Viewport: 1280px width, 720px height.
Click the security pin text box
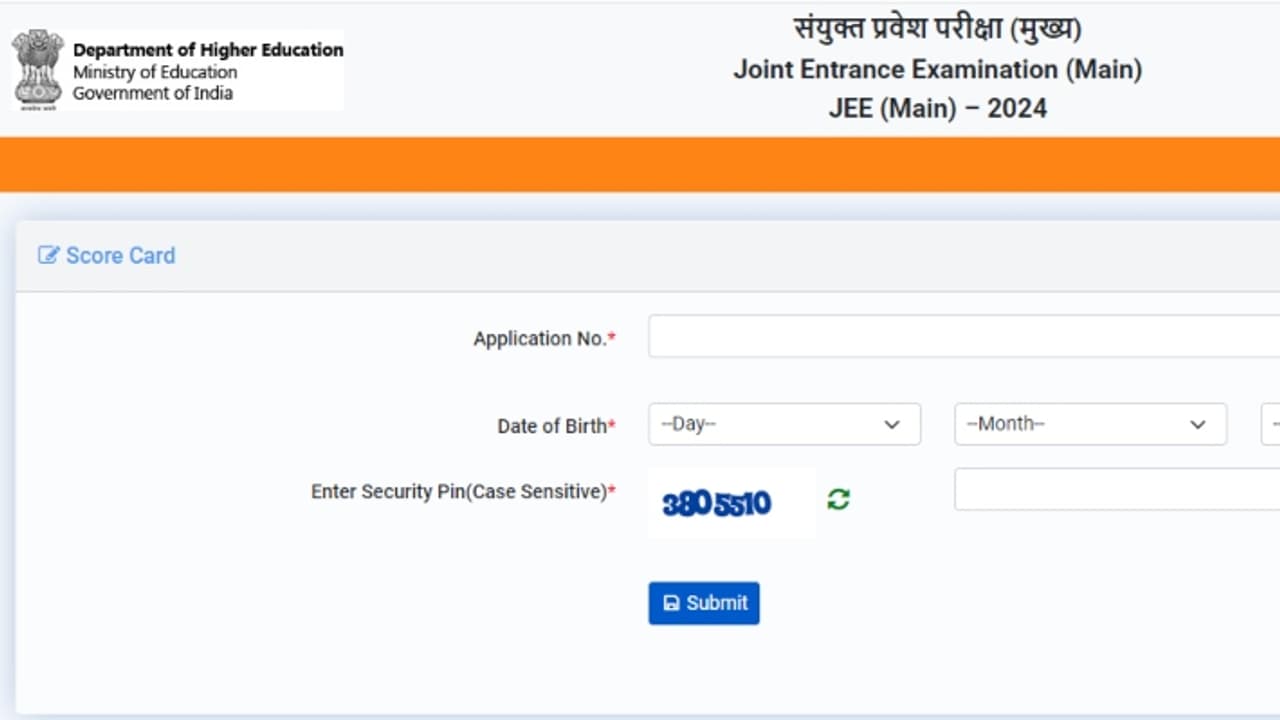tap(1116, 490)
